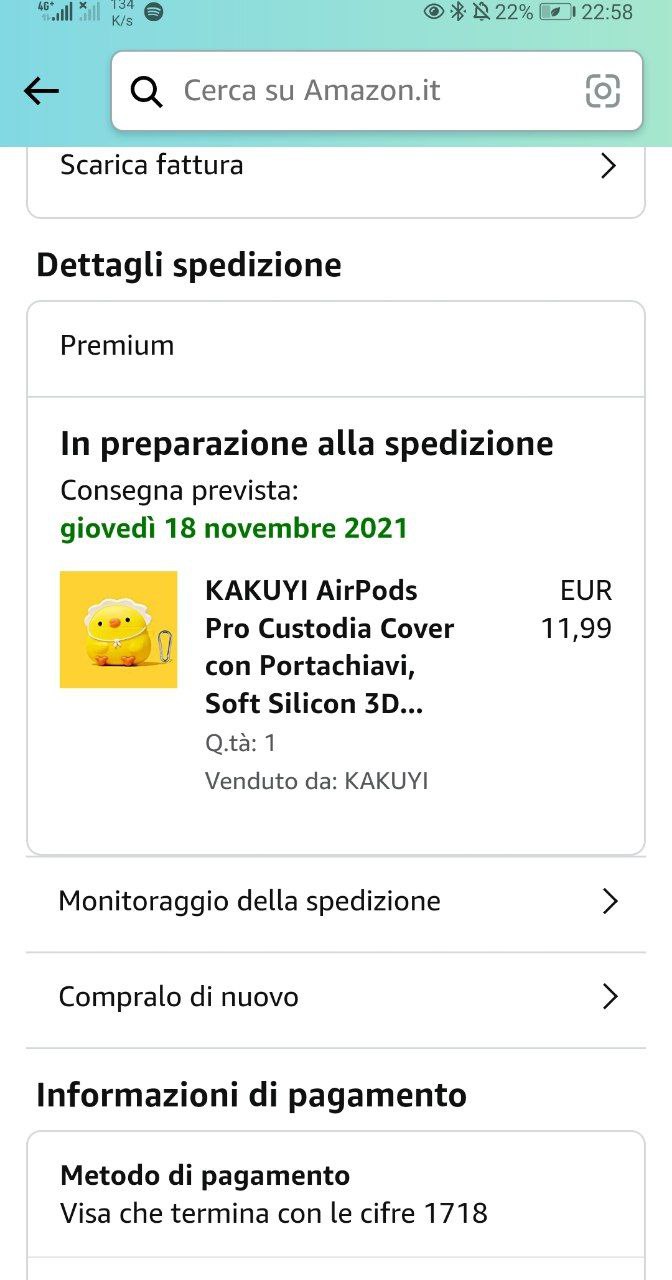Tap the yellow chick product thumbnail

coord(118,629)
